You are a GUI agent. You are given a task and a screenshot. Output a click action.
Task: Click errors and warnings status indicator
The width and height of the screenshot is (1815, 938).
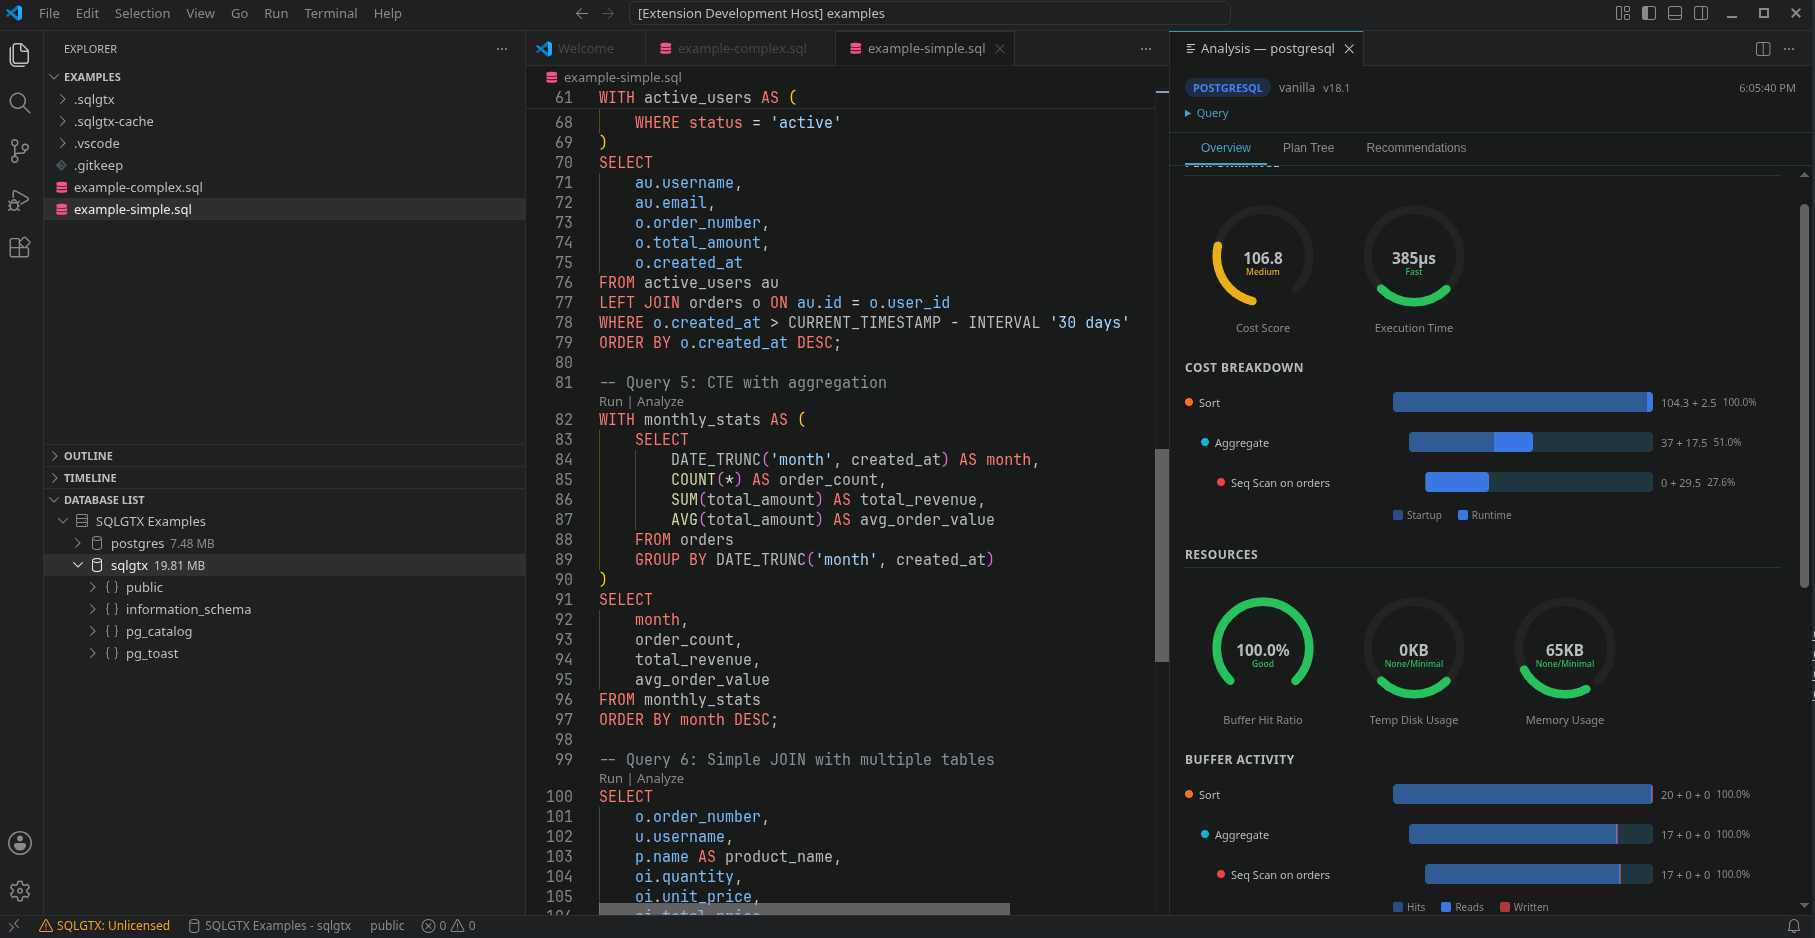[x=448, y=926]
